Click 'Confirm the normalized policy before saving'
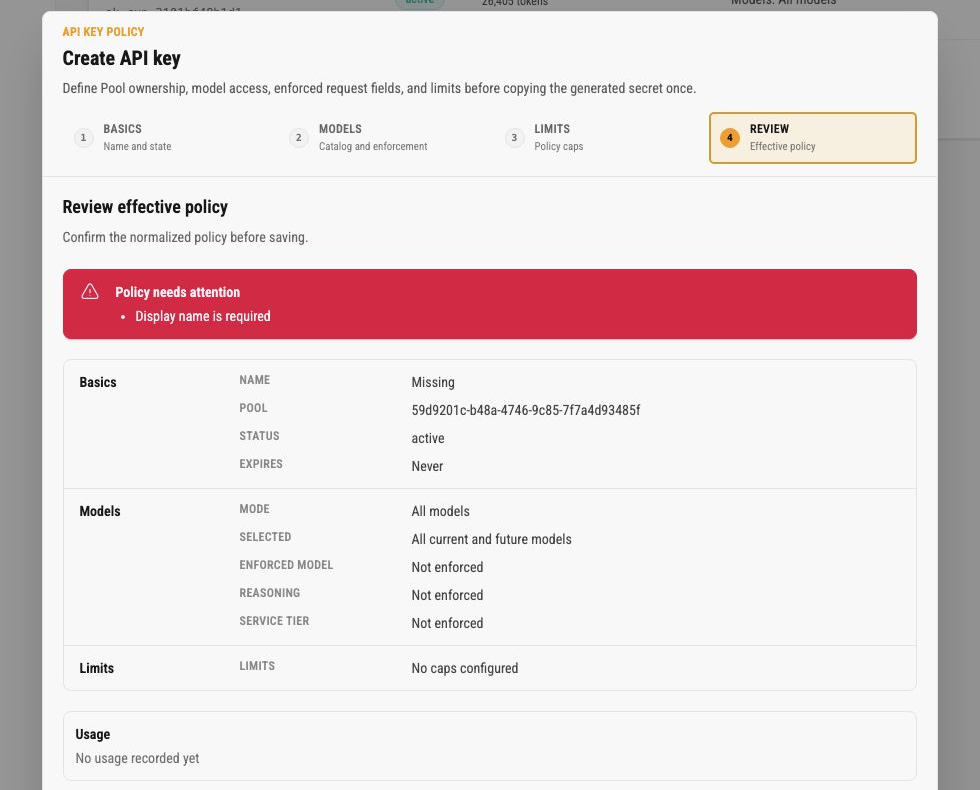The image size is (980, 790). 185,238
